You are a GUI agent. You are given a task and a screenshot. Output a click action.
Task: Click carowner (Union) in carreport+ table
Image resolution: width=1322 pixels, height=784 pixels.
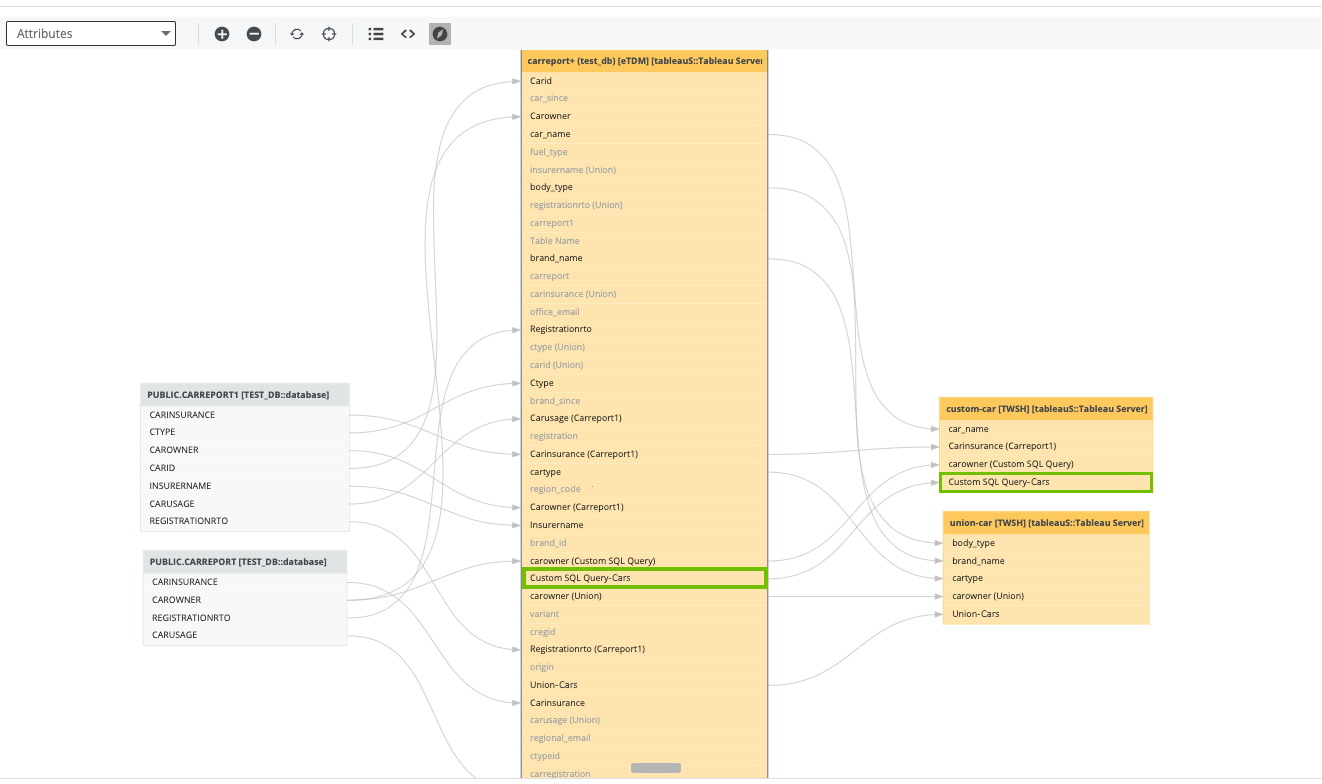pyautogui.click(x=645, y=596)
